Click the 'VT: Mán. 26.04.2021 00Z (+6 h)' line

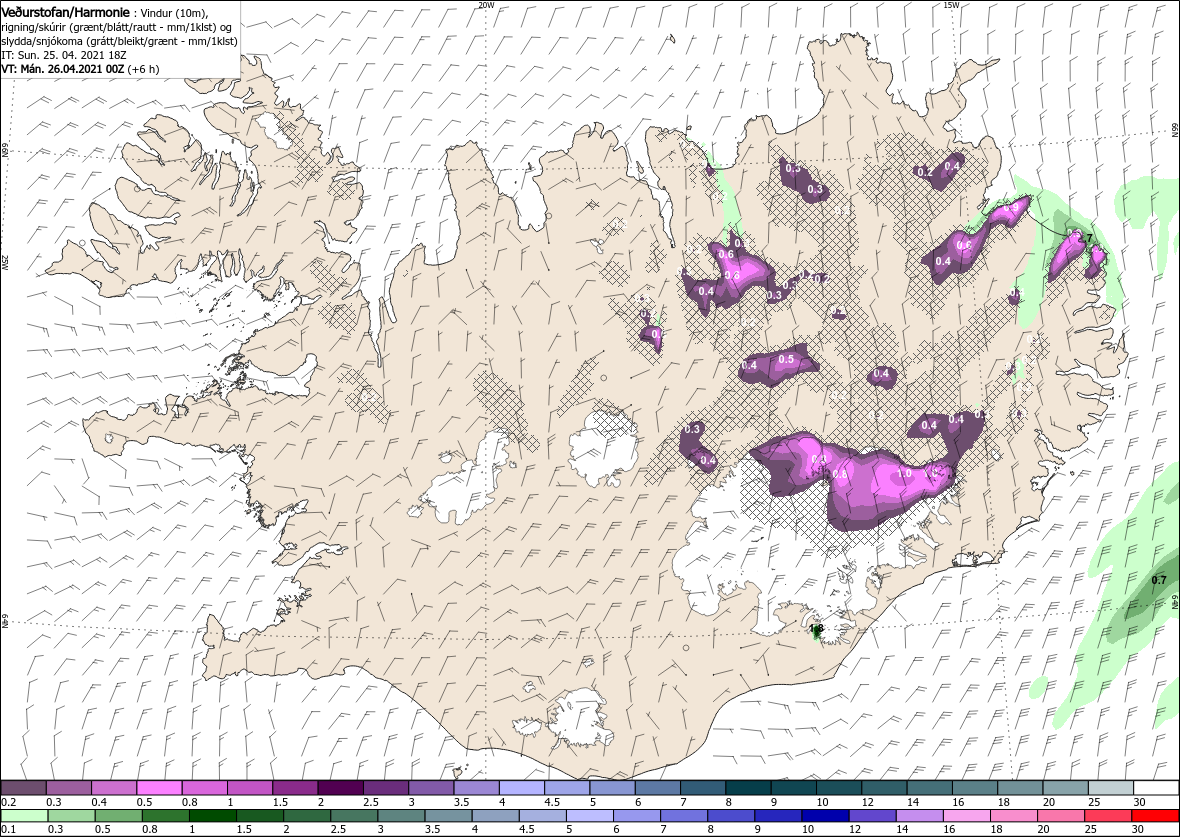[x=81, y=68]
